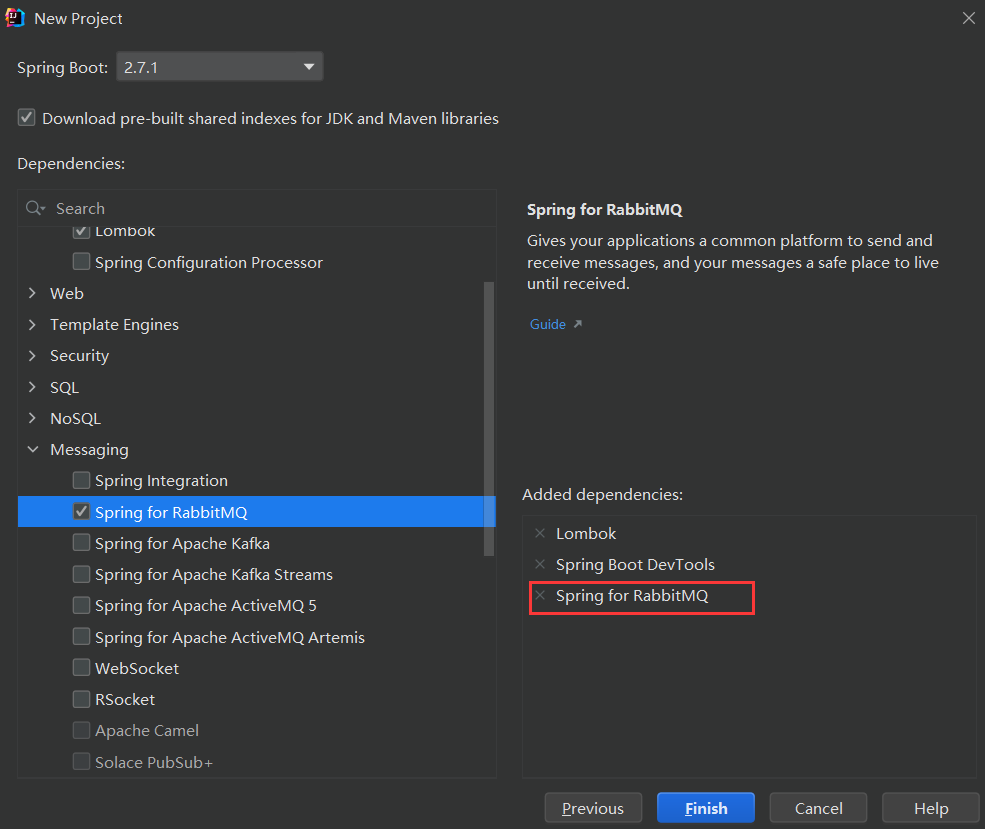
Task: Select Spring Boot DevTools in added list
Action: (x=635, y=565)
